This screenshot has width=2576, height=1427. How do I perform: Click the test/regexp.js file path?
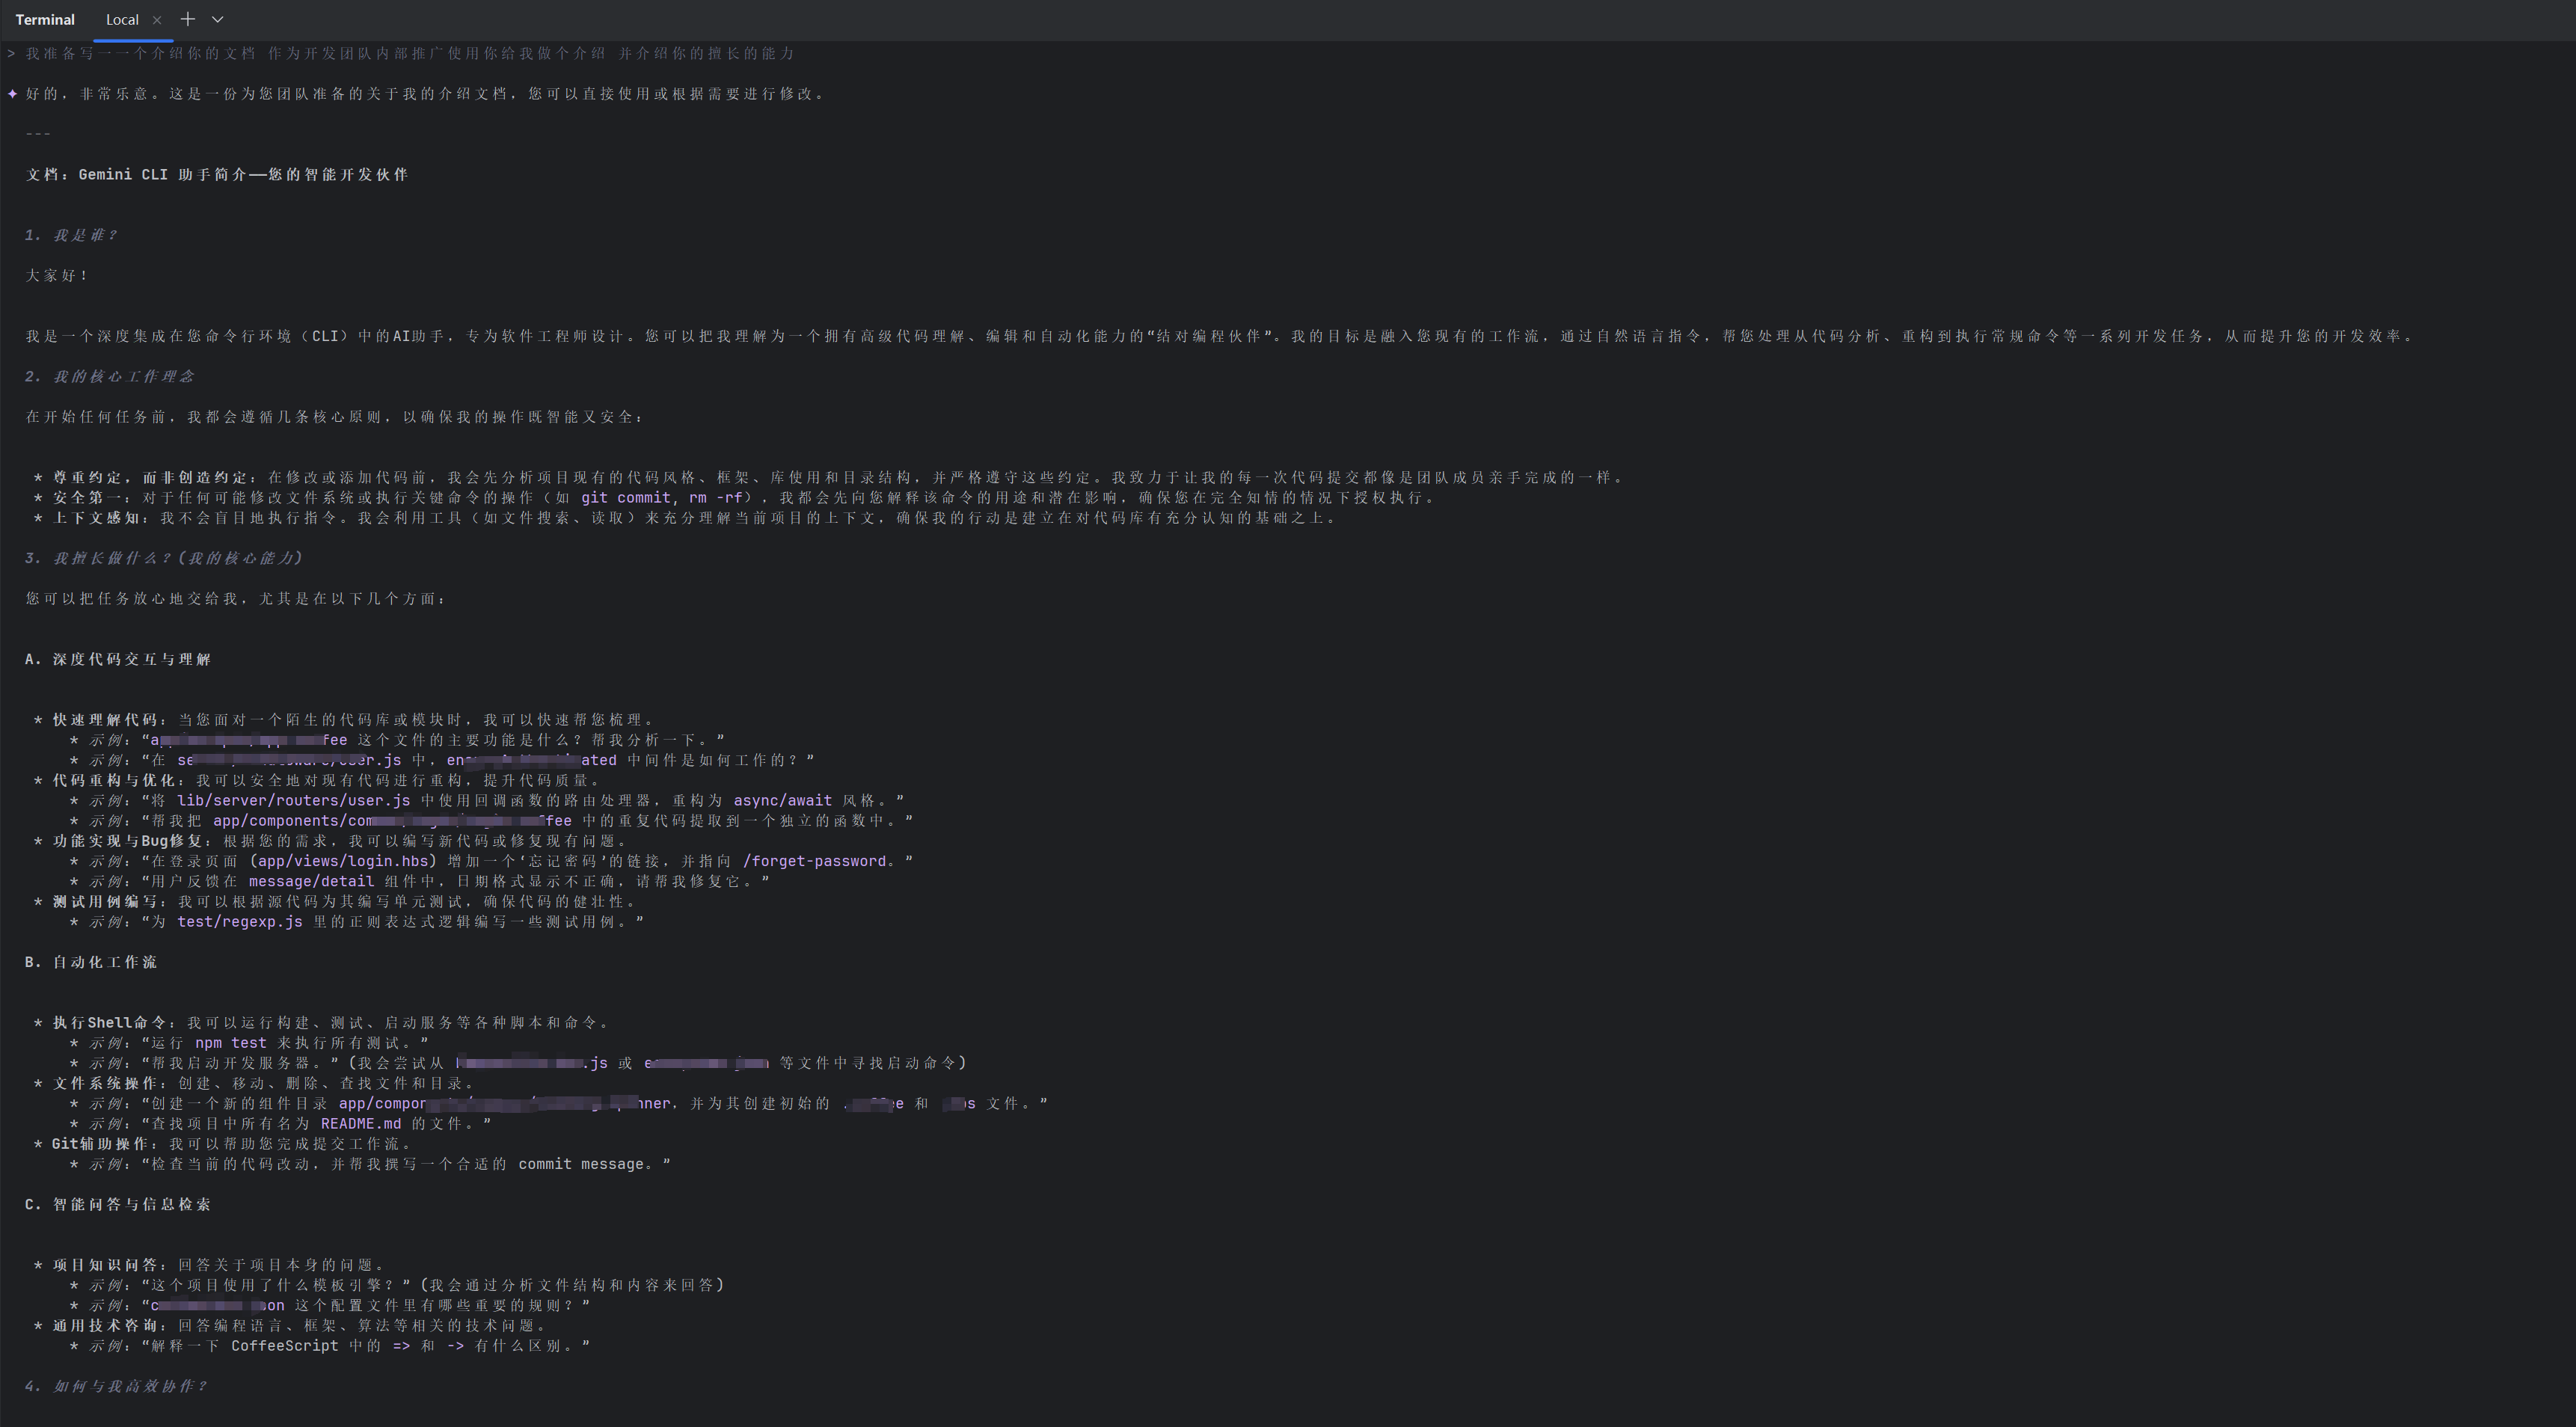(239, 922)
